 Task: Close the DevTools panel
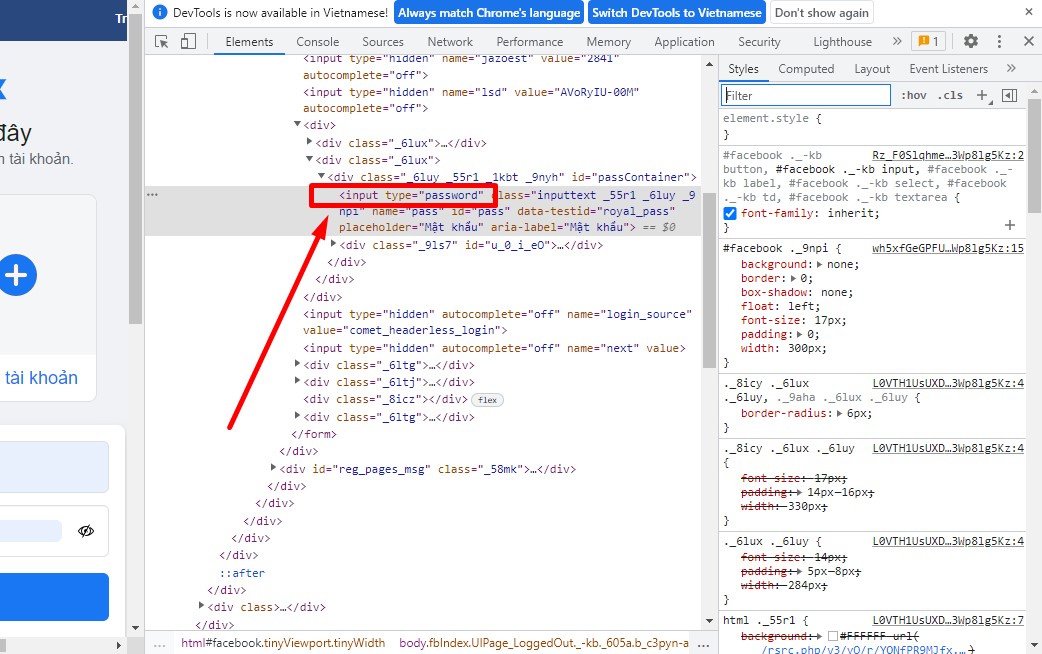[1029, 41]
